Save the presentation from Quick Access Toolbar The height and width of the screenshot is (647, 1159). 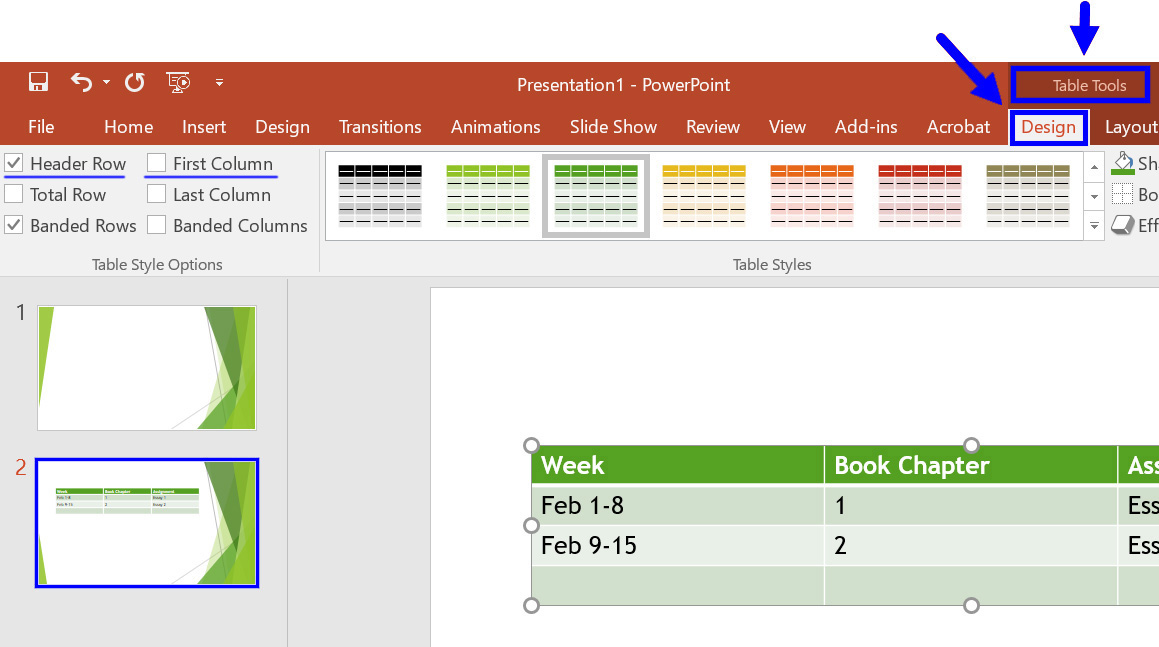(x=39, y=83)
